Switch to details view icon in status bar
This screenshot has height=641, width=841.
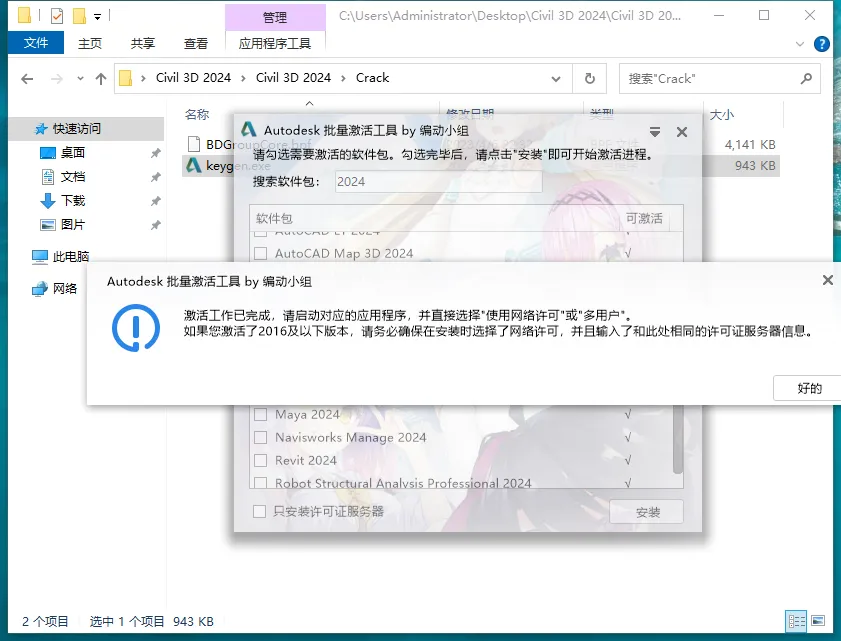coord(796,621)
